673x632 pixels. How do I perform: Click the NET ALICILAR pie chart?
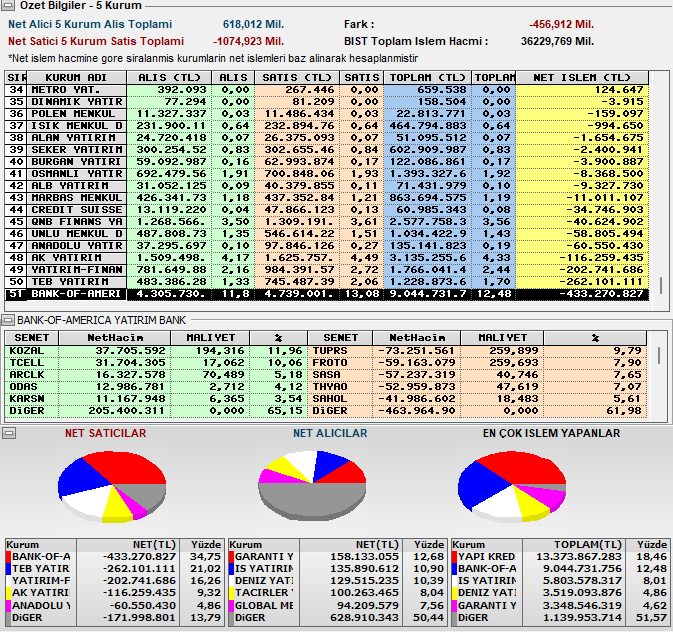coord(312,485)
